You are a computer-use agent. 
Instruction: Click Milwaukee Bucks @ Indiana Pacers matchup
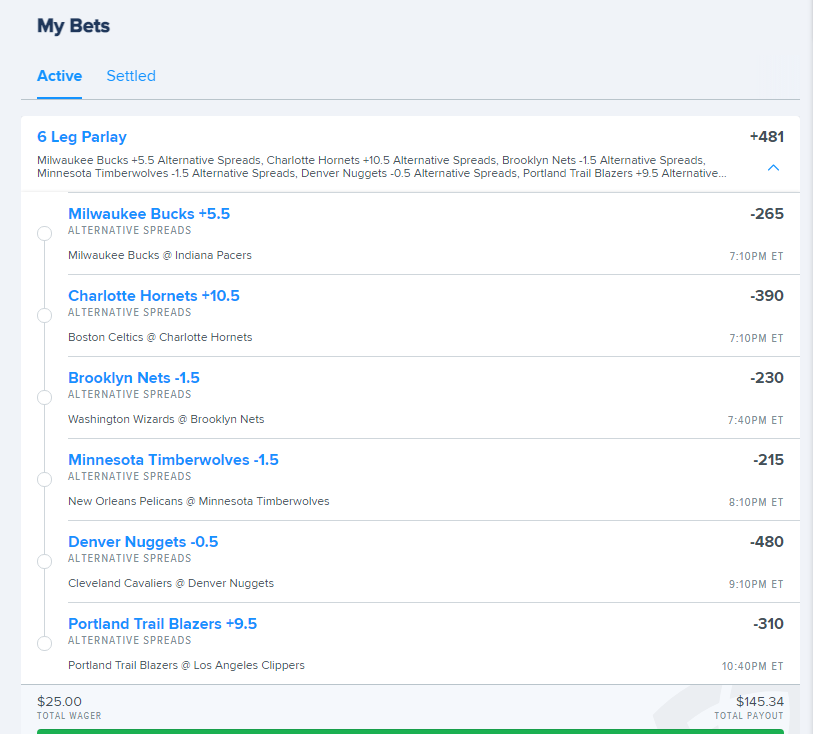pyautogui.click(x=160, y=255)
